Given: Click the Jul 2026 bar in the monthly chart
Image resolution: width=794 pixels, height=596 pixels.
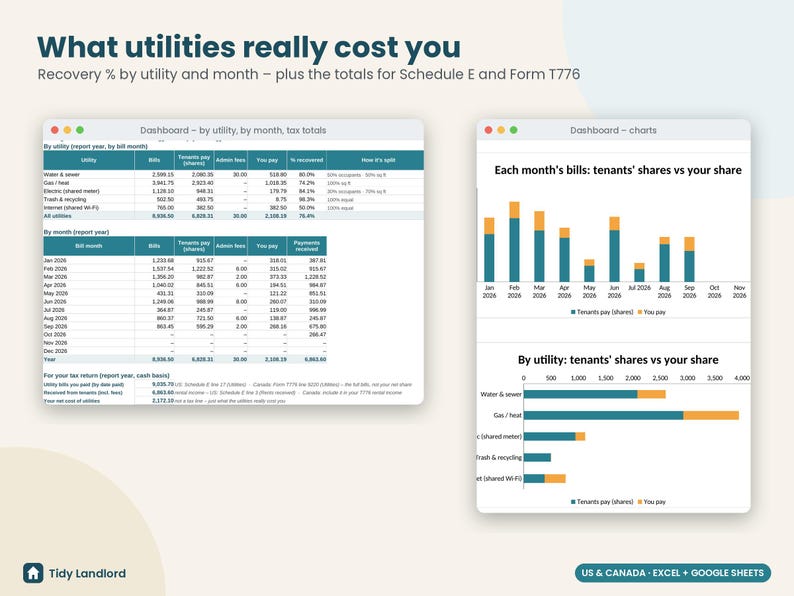Looking at the screenshot, I should tap(639, 272).
